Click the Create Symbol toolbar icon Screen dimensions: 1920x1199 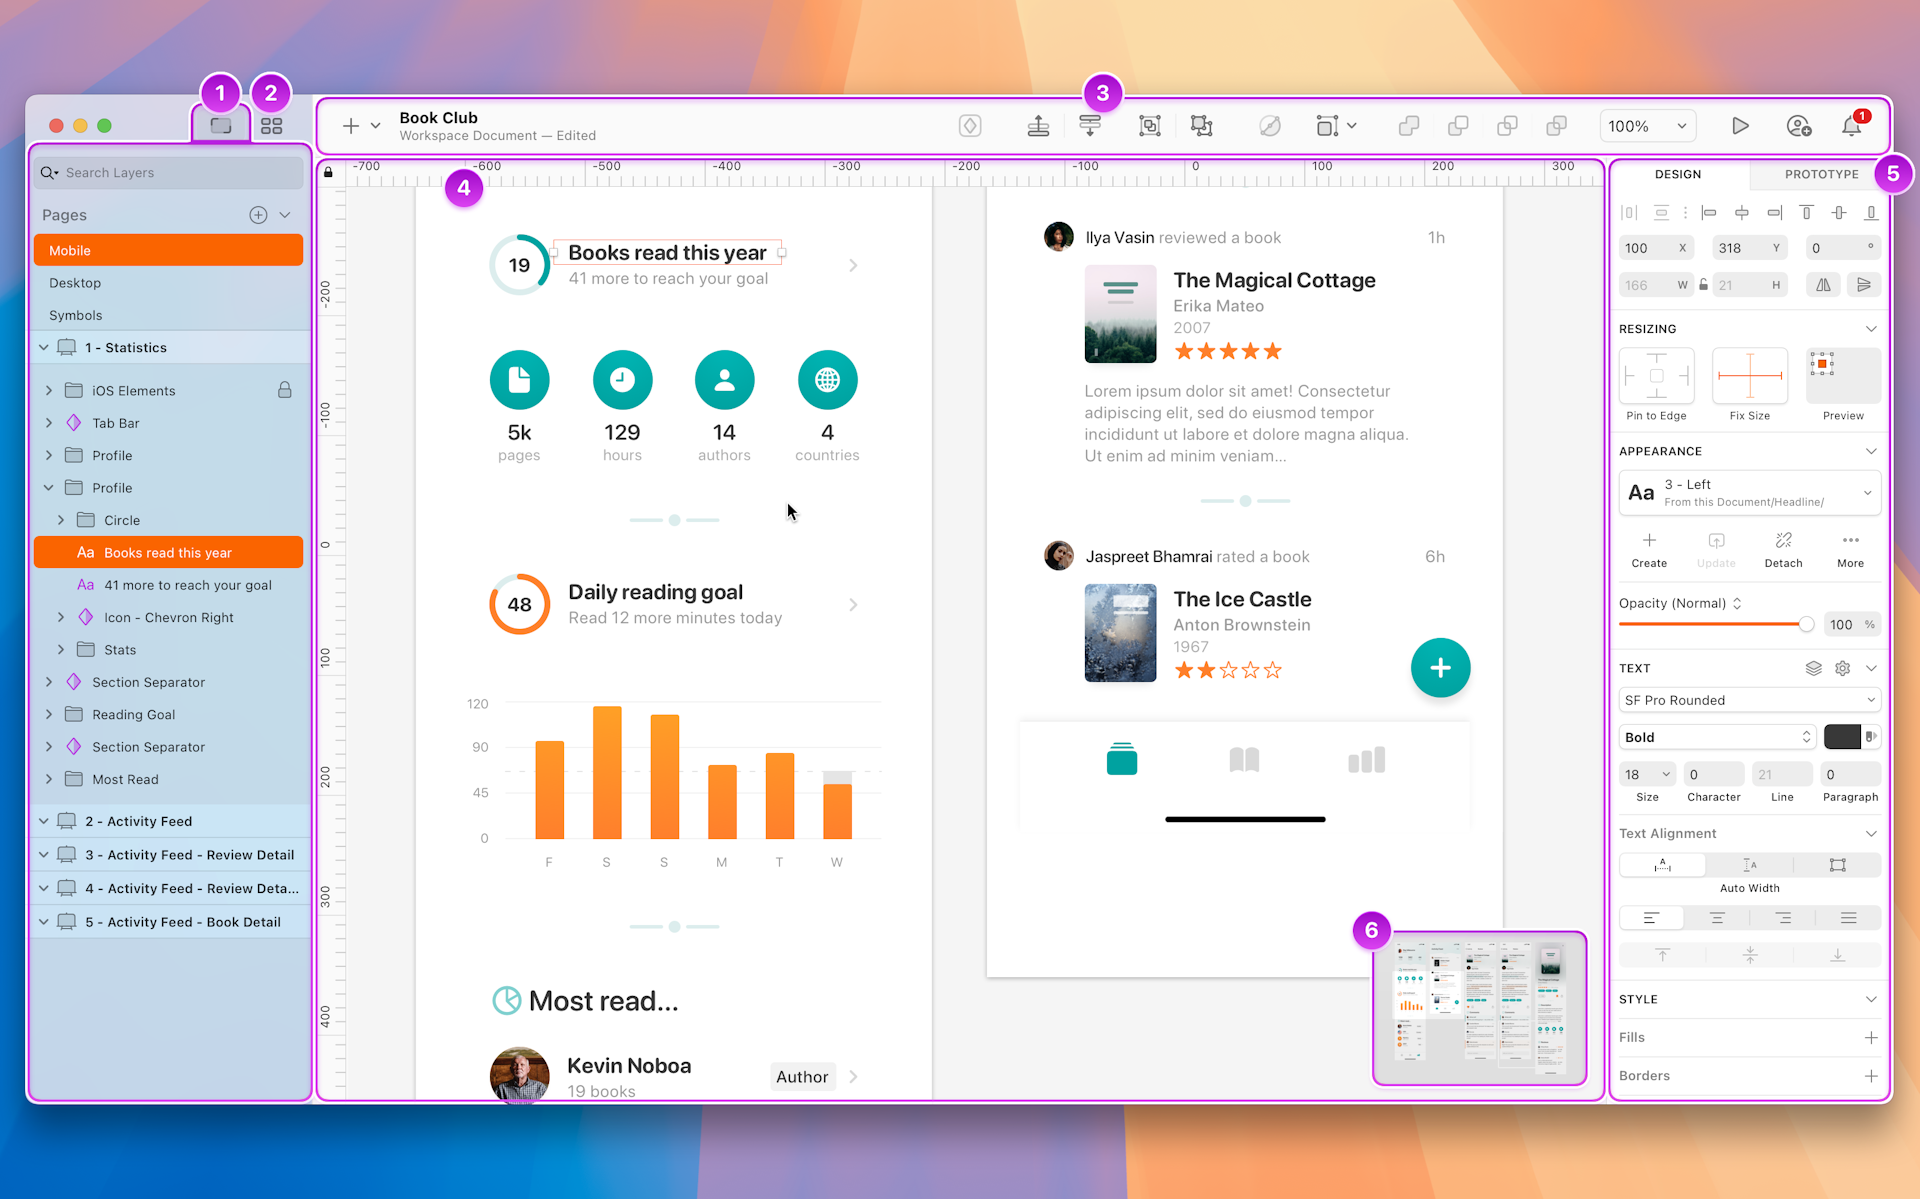[970, 126]
